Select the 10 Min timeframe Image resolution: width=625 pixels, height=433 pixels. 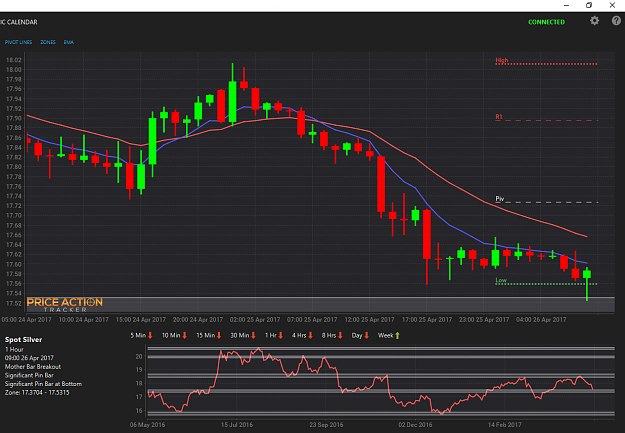click(x=171, y=335)
